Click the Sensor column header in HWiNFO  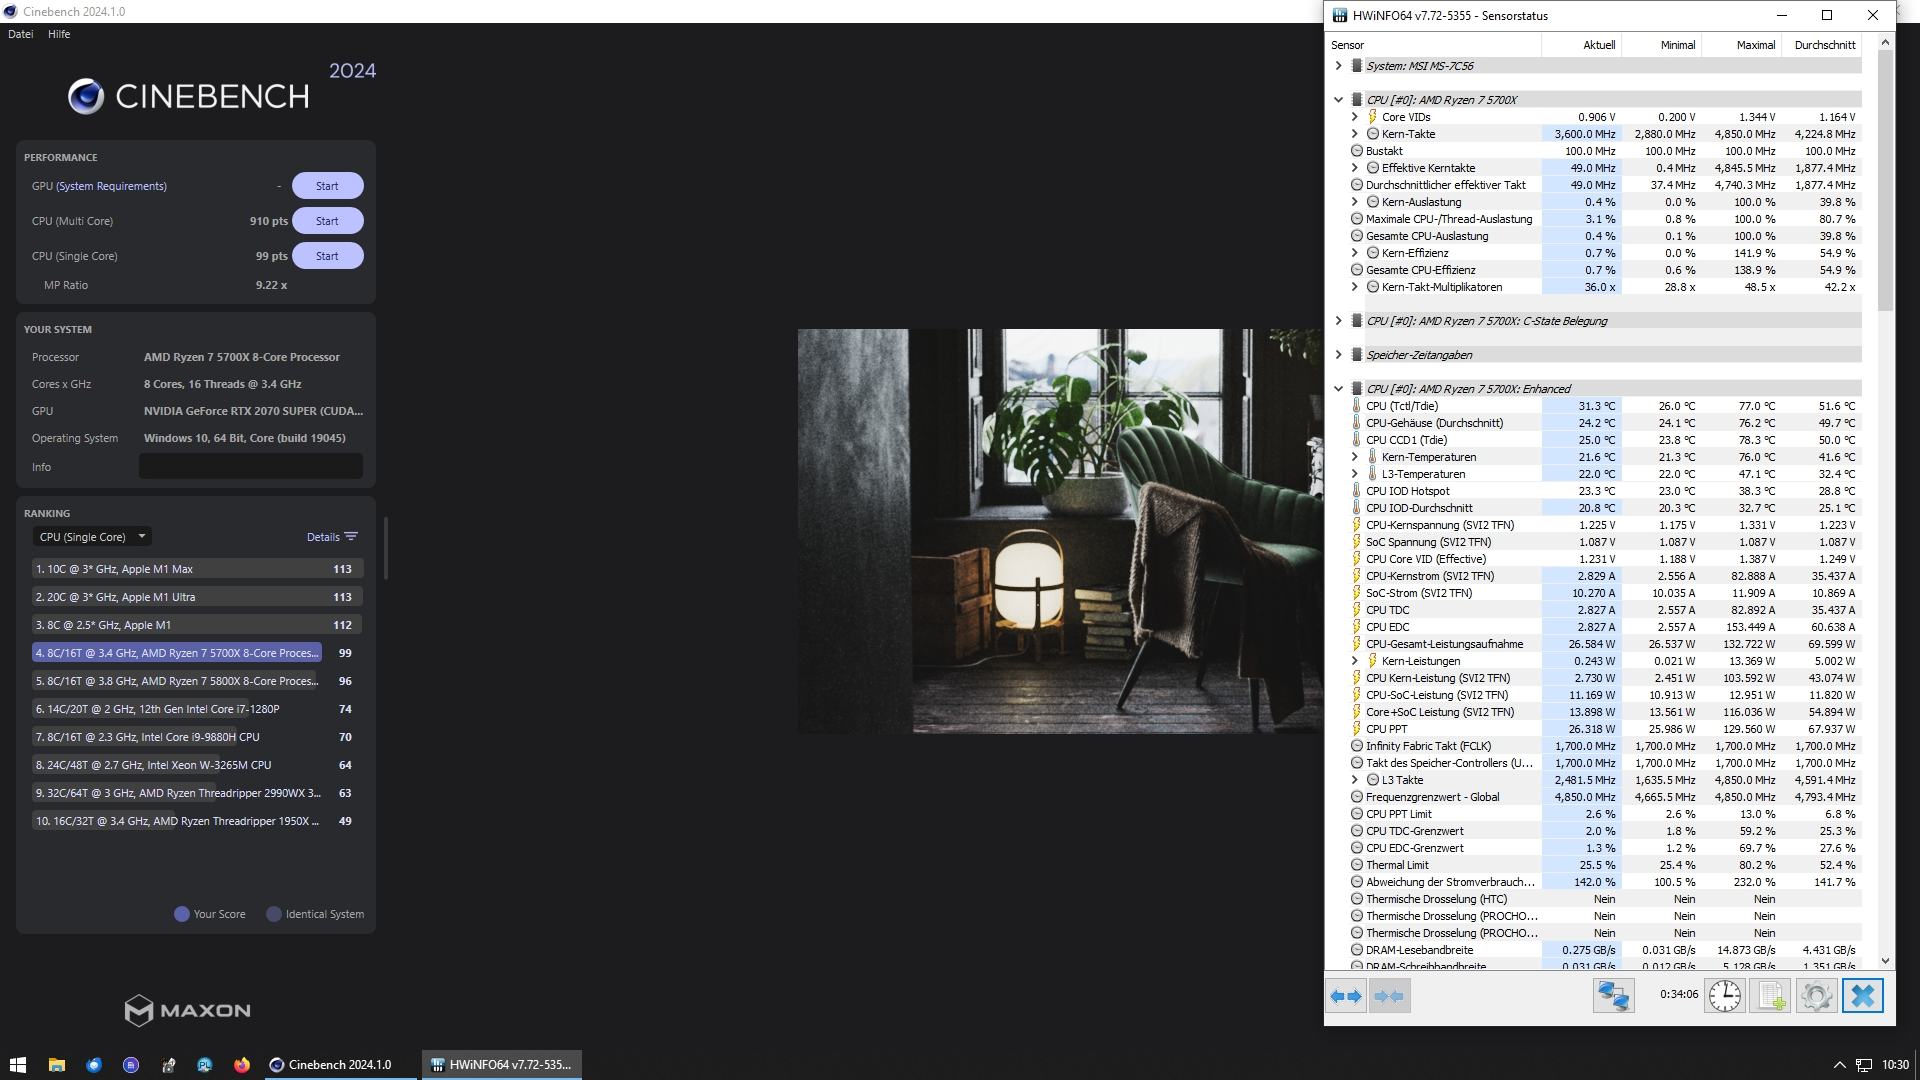(1434, 45)
